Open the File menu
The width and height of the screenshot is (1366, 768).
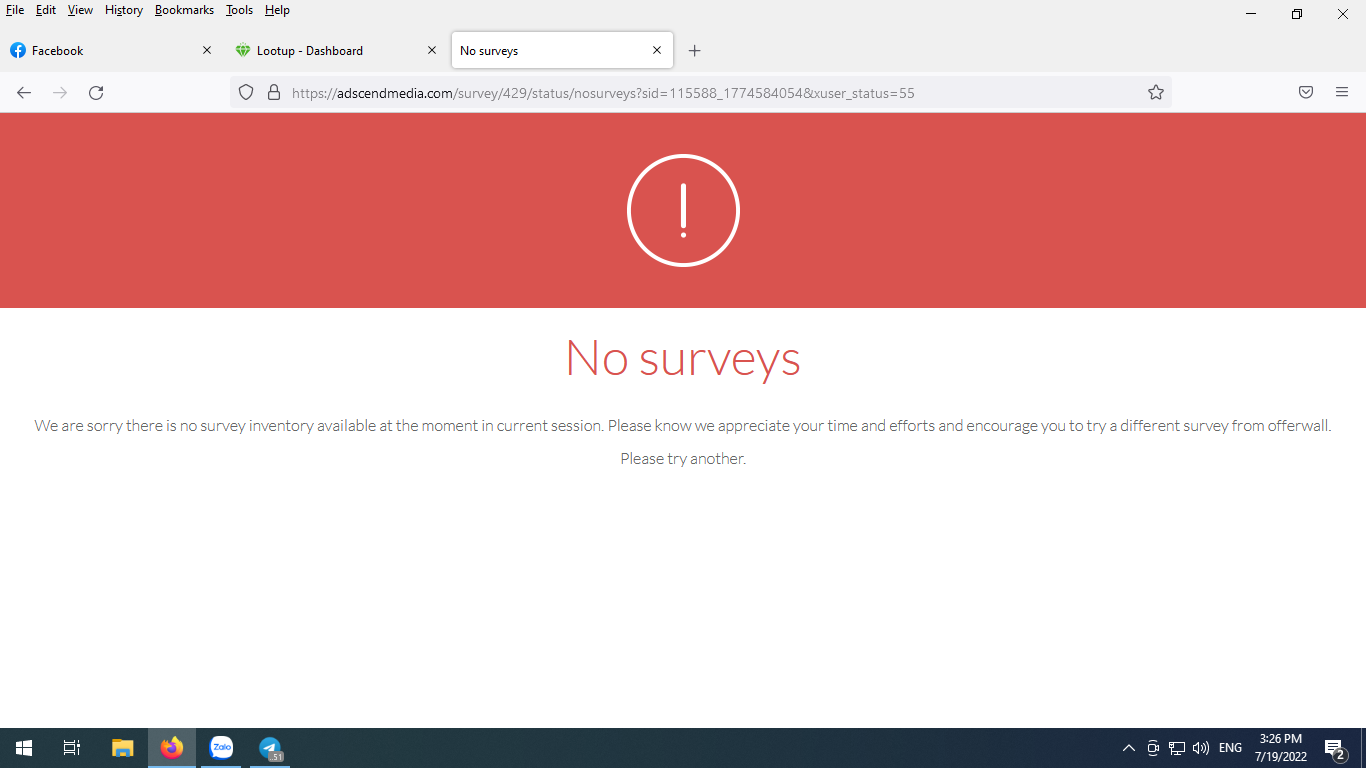15,10
